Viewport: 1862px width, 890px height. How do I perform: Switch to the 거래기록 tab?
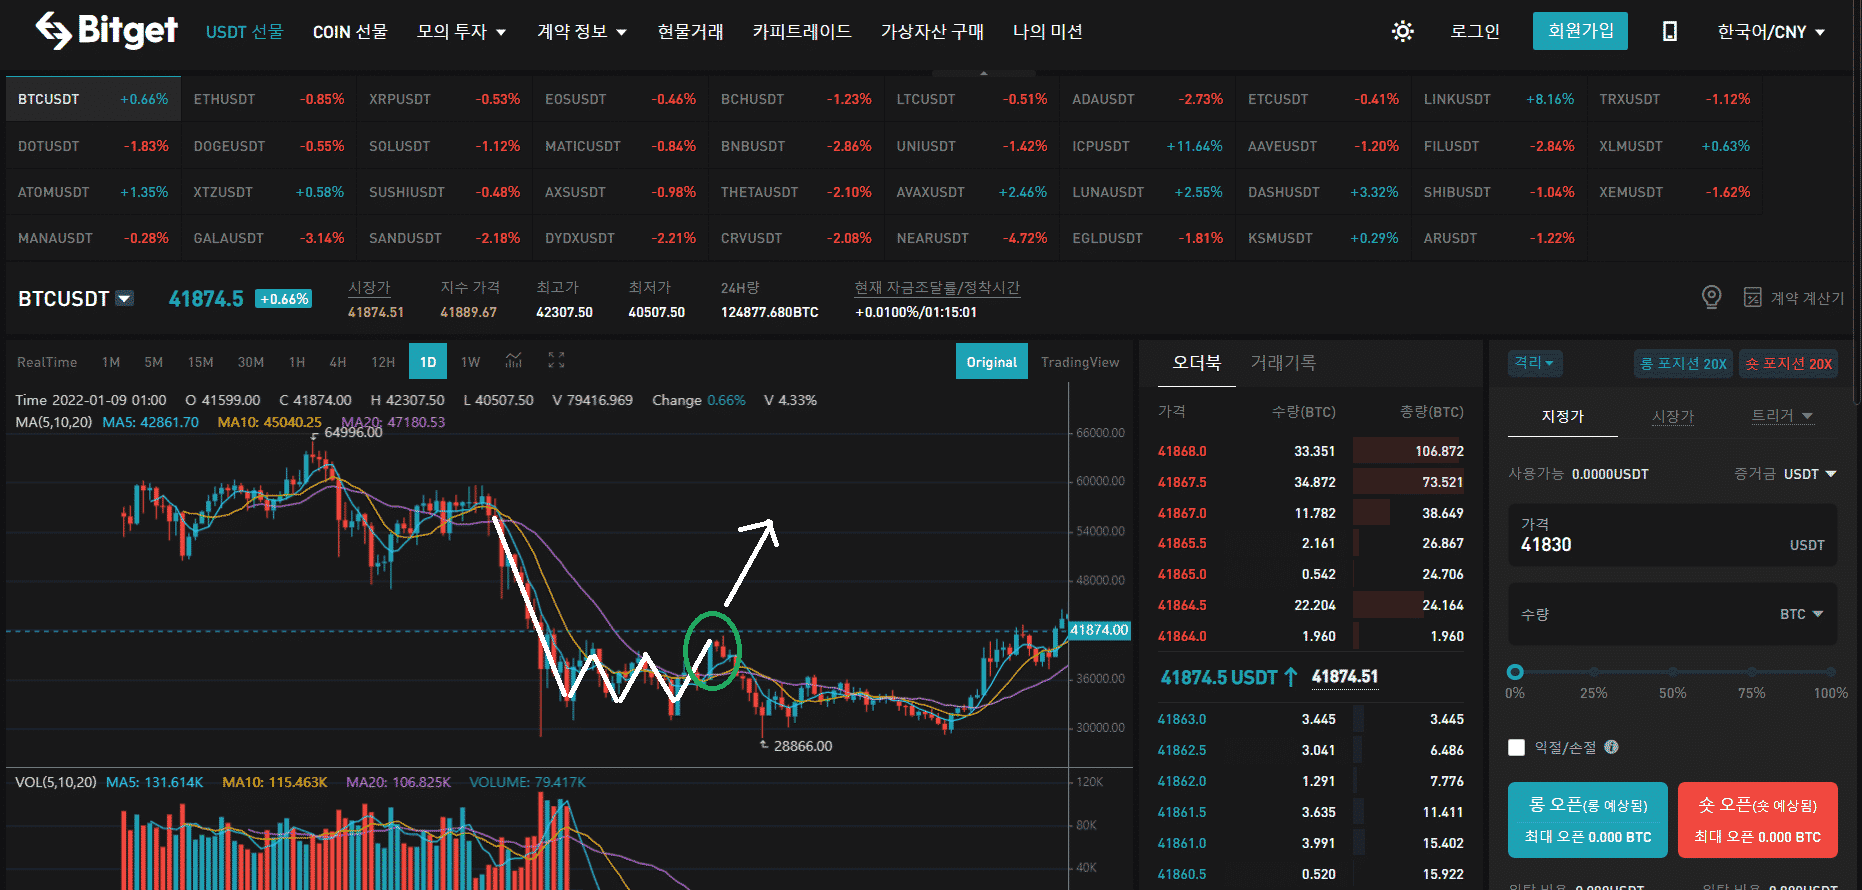[1282, 362]
